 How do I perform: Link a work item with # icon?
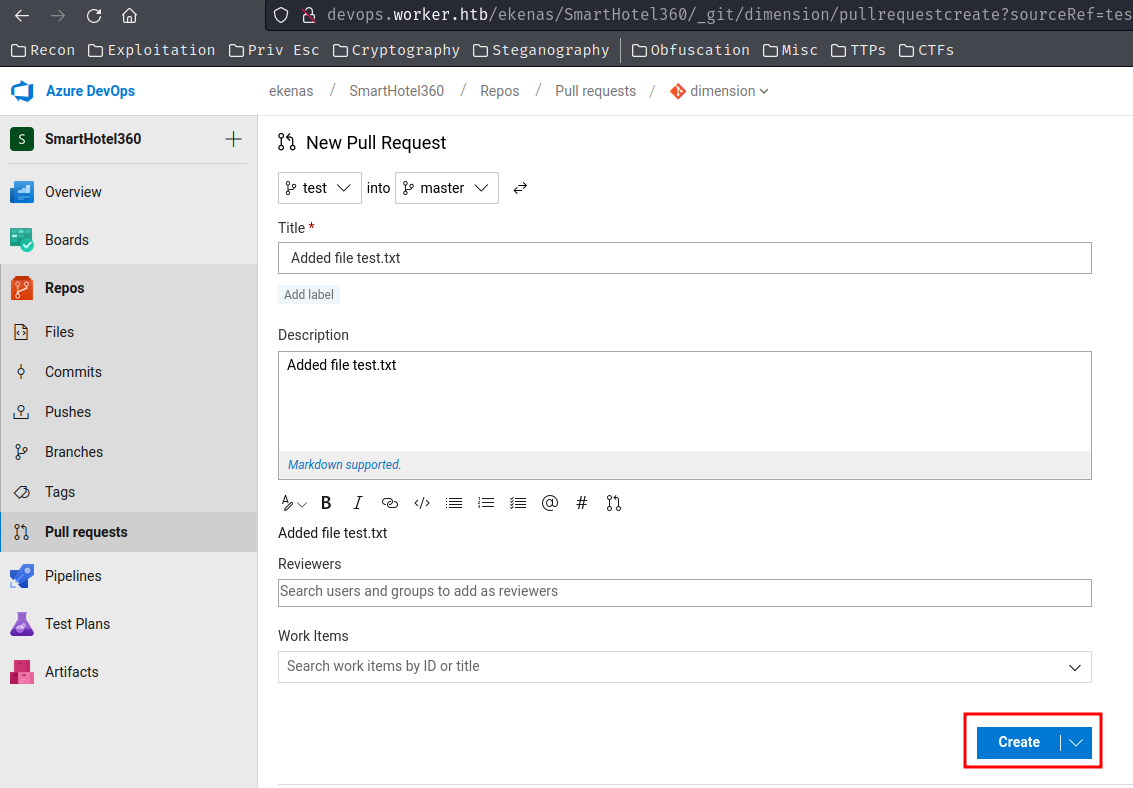pyautogui.click(x=582, y=503)
